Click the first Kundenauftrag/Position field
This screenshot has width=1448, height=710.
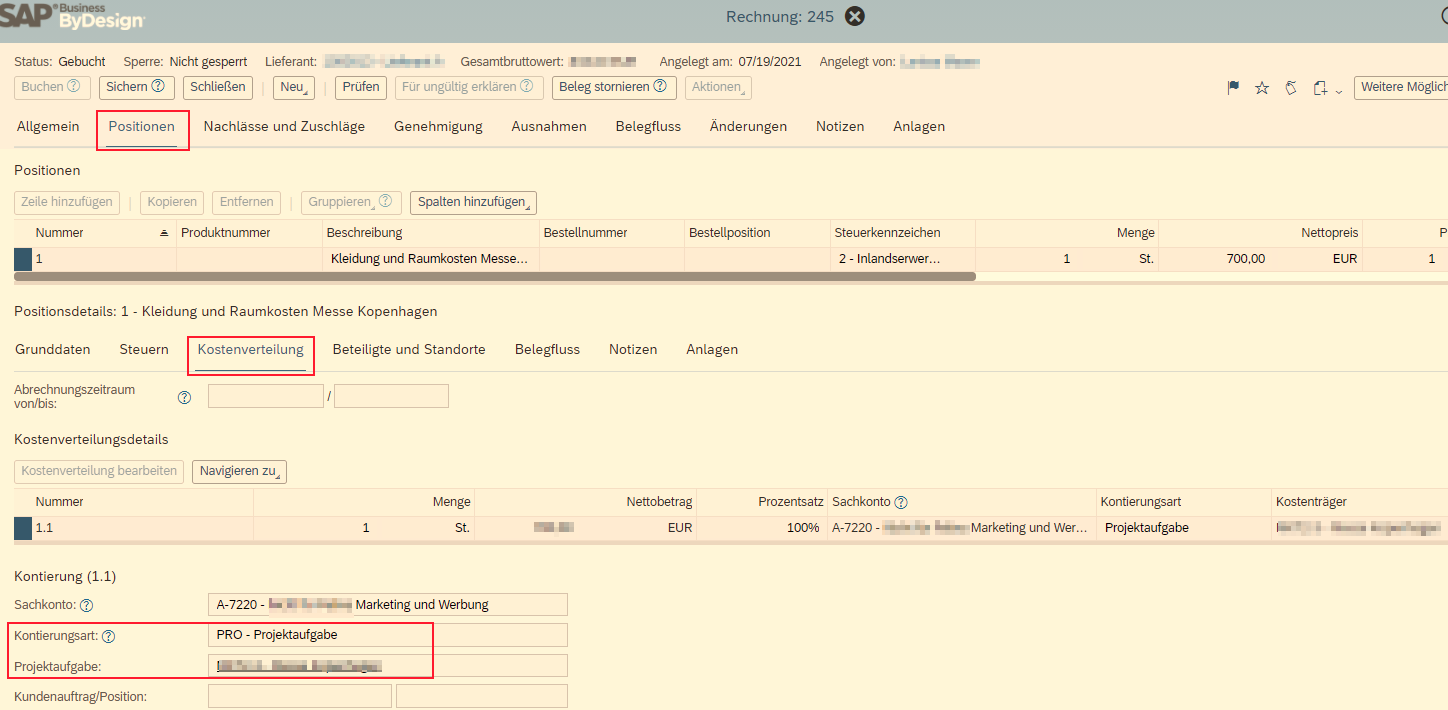click(x=300, y=696)
